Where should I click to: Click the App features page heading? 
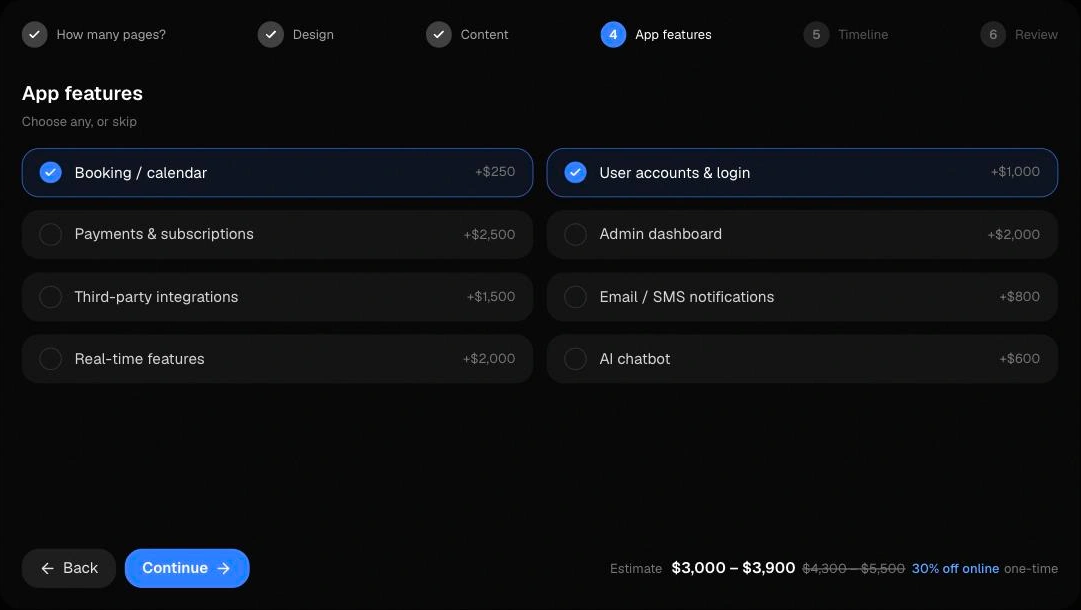82,93
